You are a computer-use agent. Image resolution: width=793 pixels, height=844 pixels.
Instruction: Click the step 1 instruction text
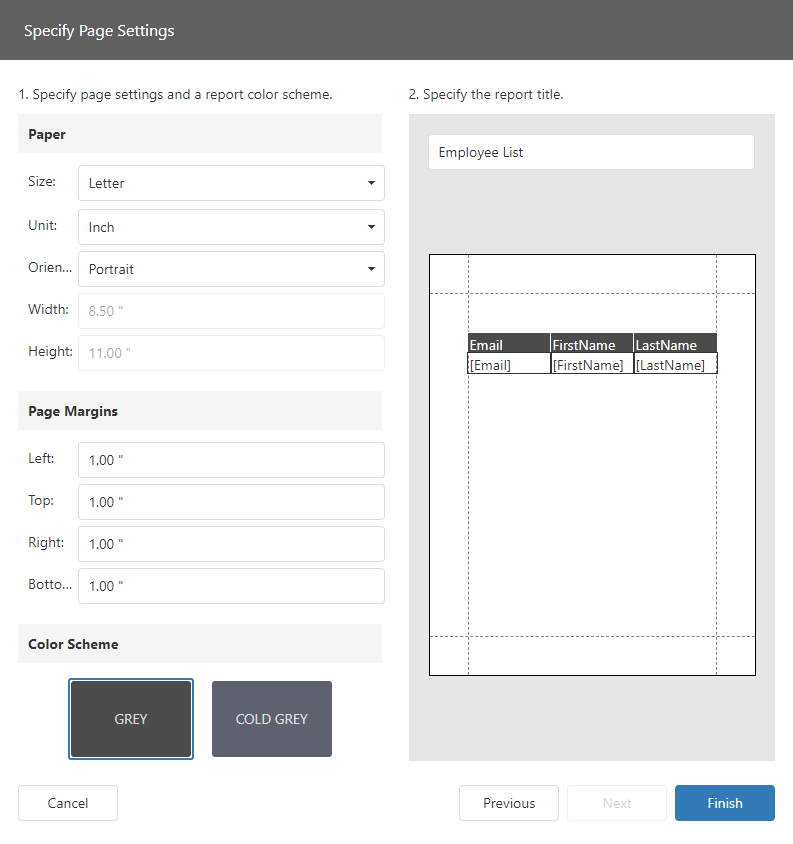point(176,95)
